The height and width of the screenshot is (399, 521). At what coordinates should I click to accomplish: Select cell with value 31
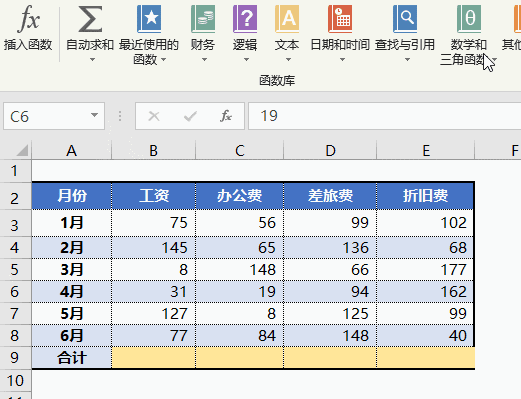tap(154, 292)
